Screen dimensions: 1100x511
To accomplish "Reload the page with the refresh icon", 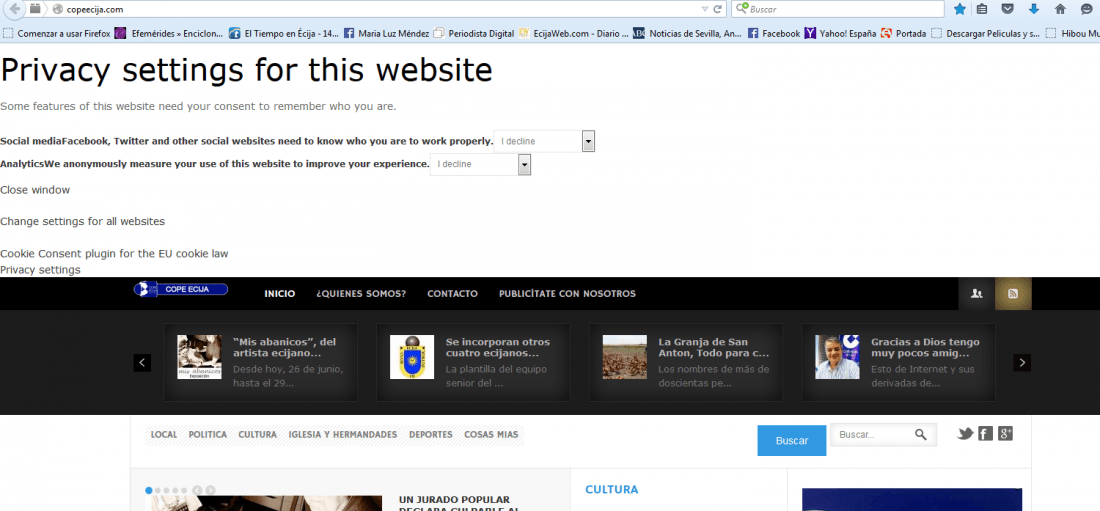I will pos(718,9).
